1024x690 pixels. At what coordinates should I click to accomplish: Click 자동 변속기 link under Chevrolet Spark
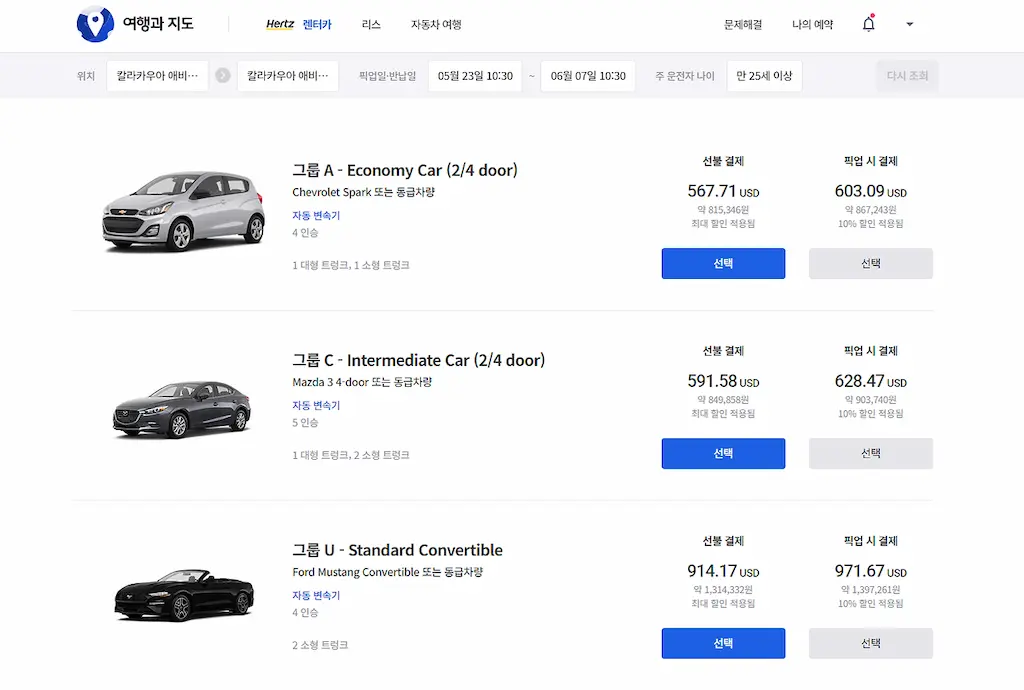click(316, 215)
